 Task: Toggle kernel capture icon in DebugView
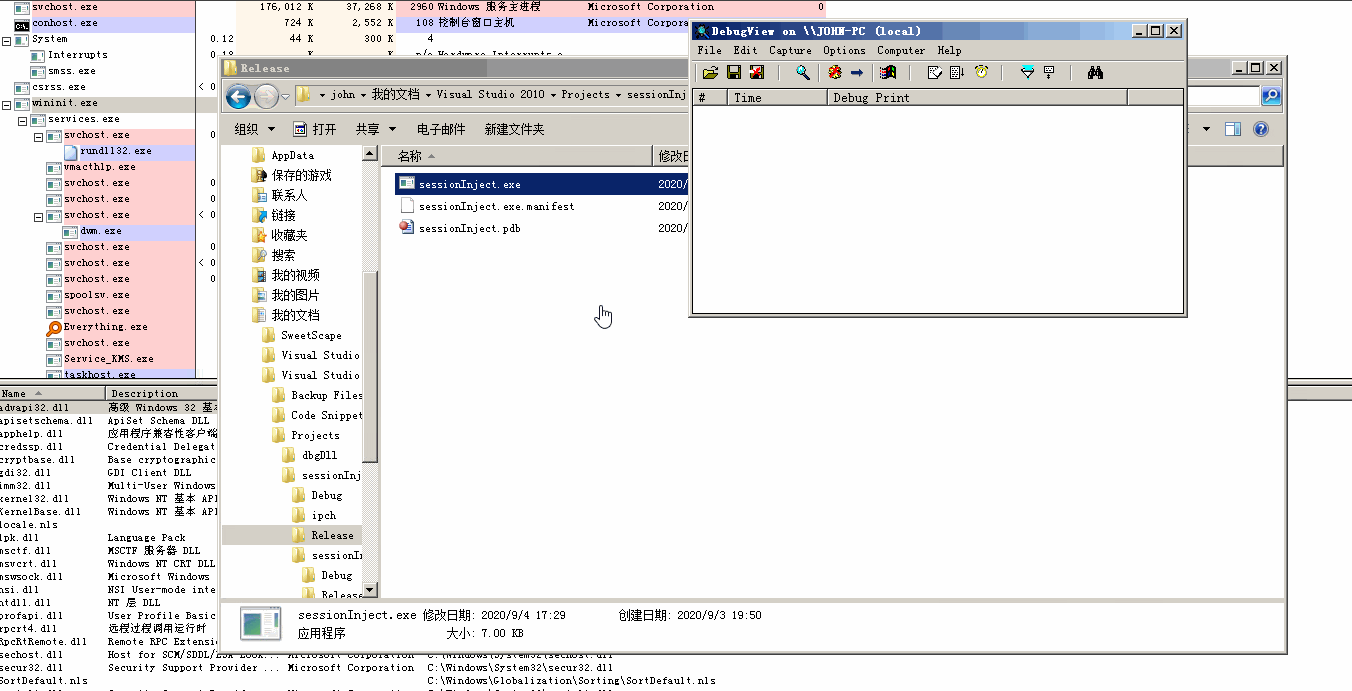click(x=835, y=73)
